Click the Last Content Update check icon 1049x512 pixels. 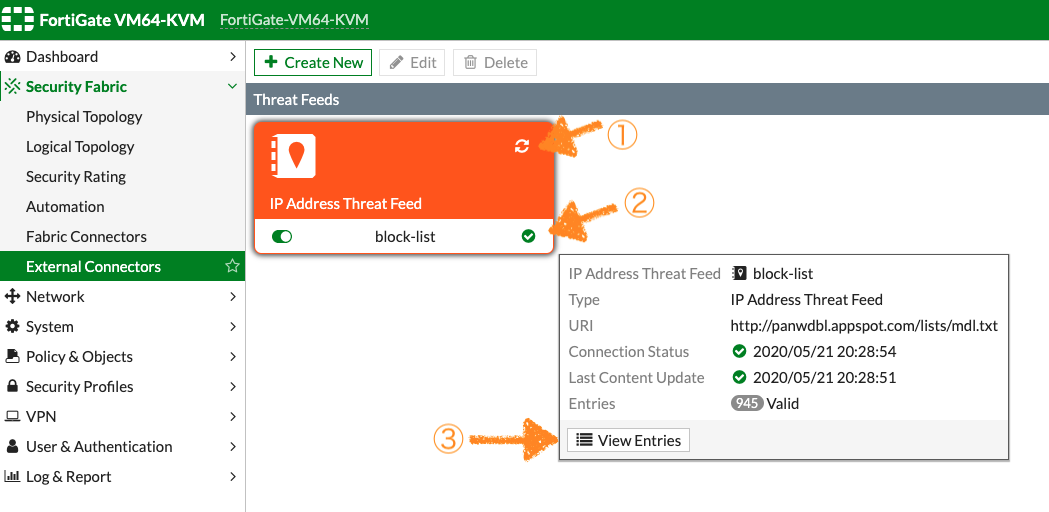point(739,377)
